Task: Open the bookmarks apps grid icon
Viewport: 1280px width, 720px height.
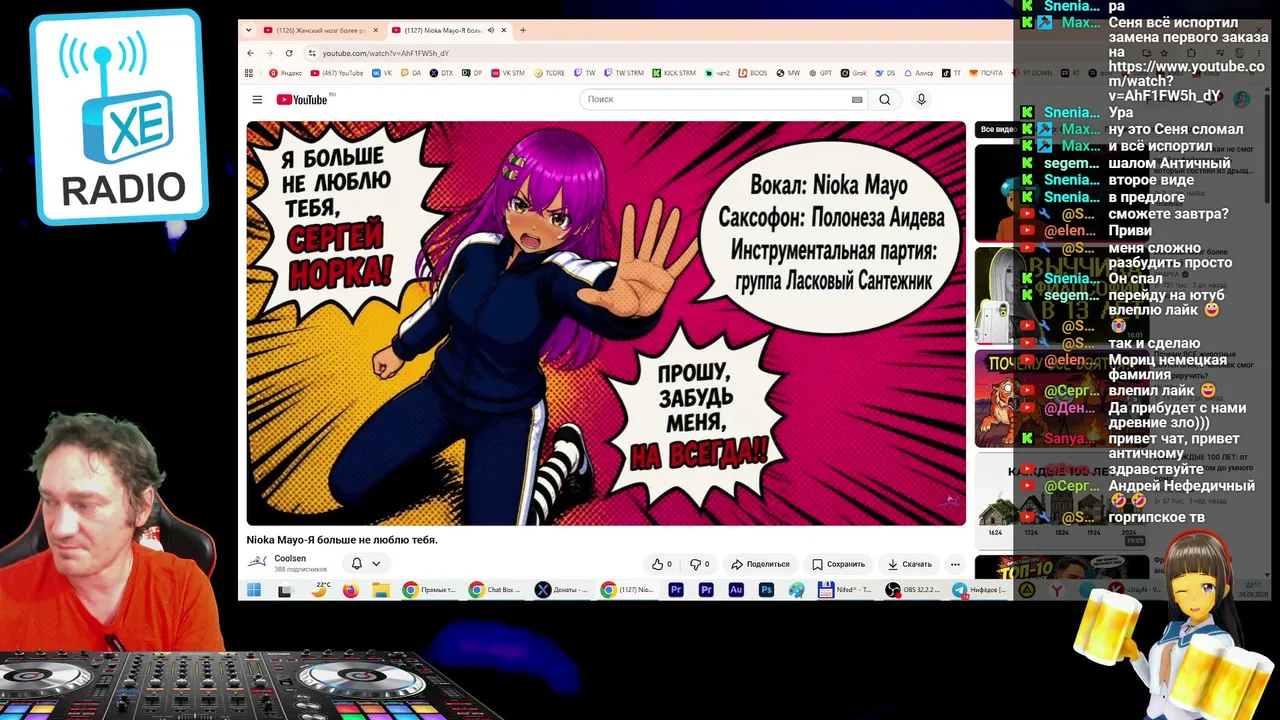Action: point(249,73)
